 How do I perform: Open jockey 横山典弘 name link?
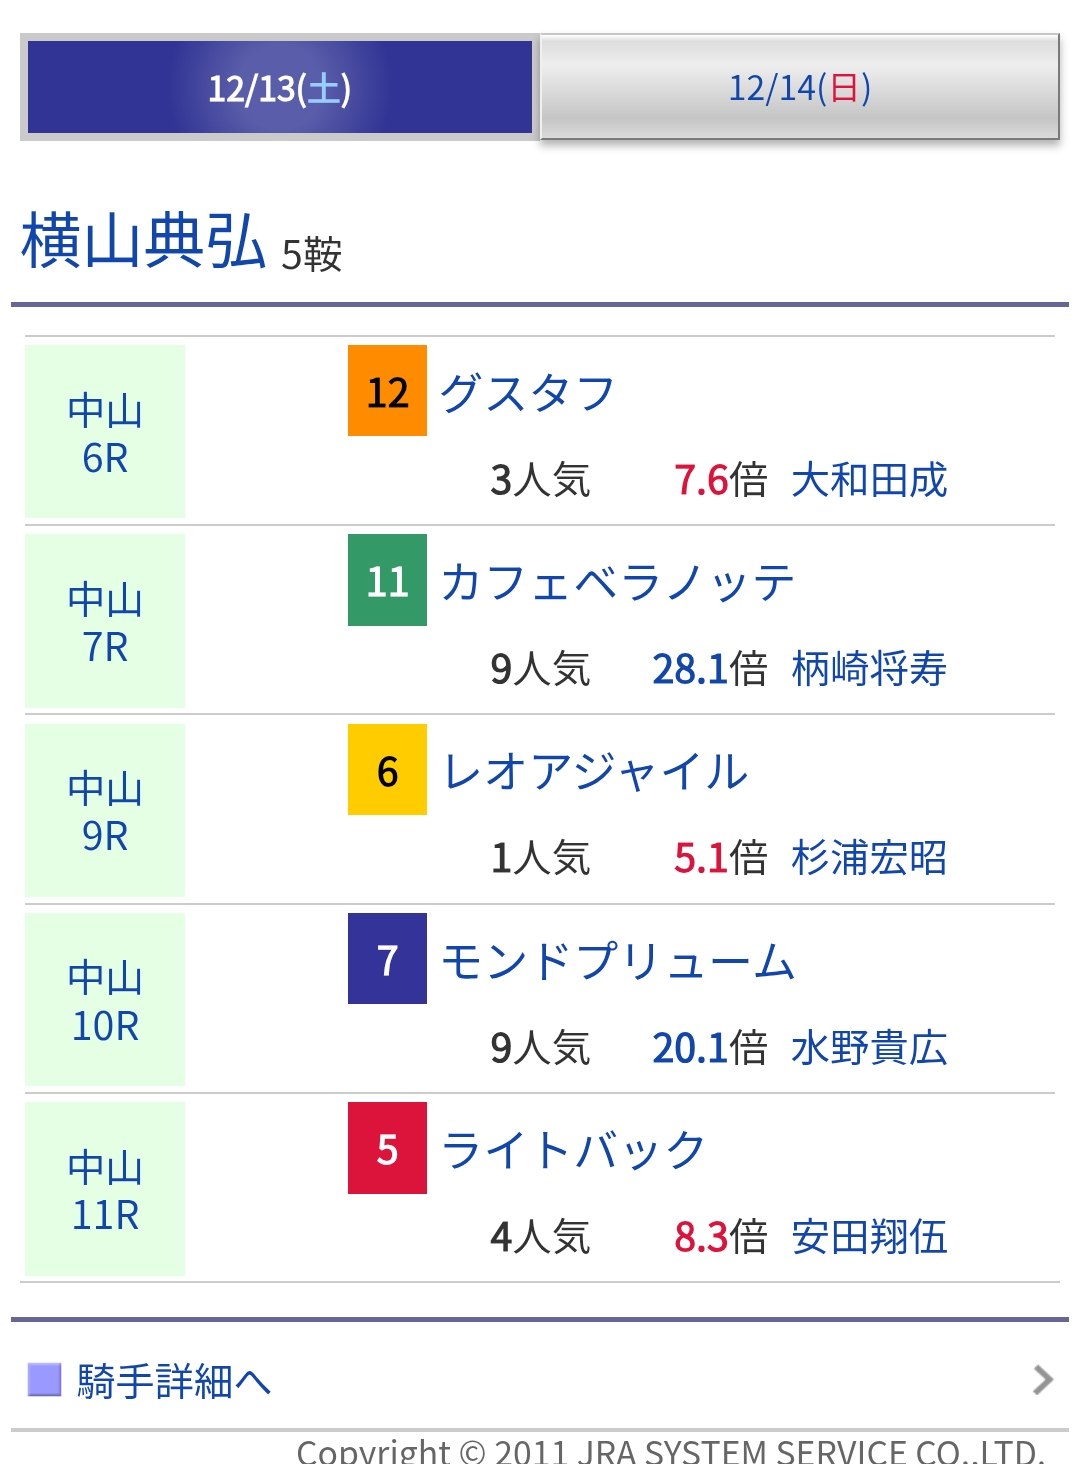coord(144,242)
